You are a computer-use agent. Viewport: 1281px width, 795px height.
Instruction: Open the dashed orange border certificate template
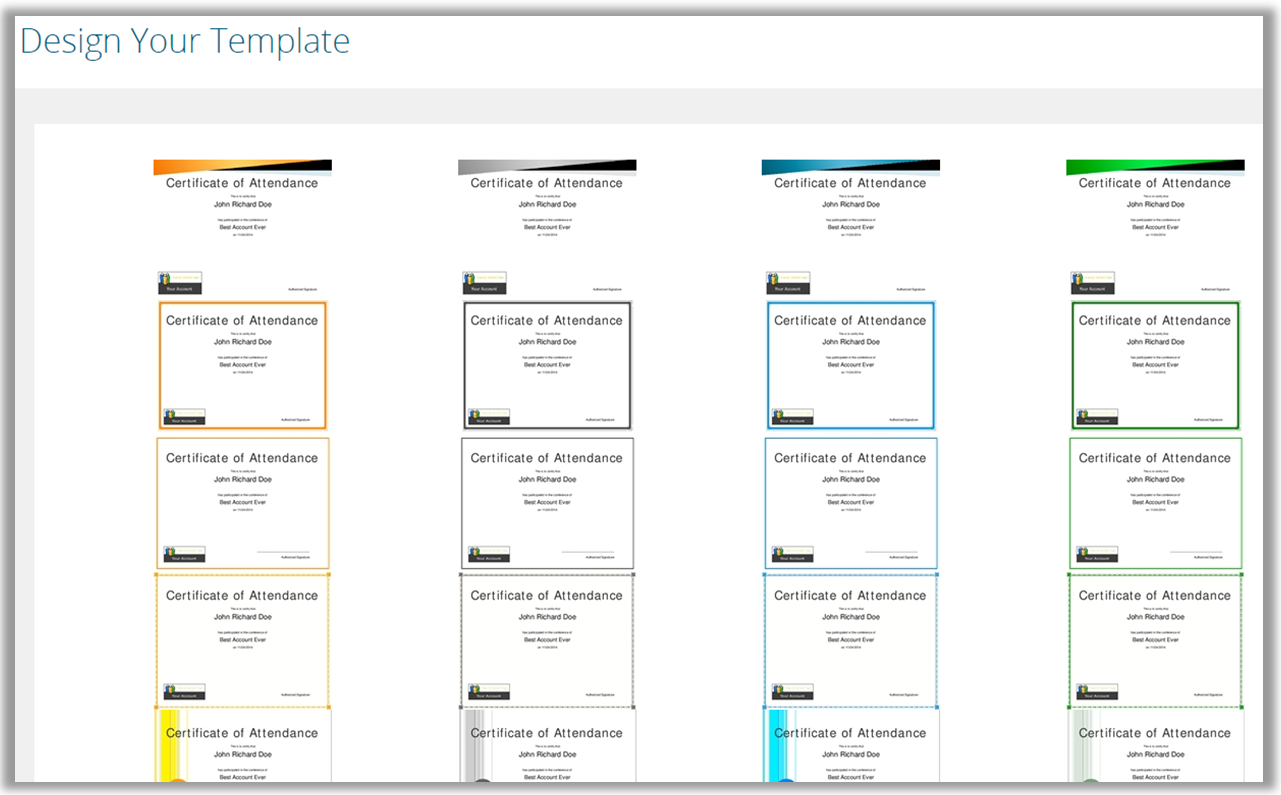pos(242,640)
